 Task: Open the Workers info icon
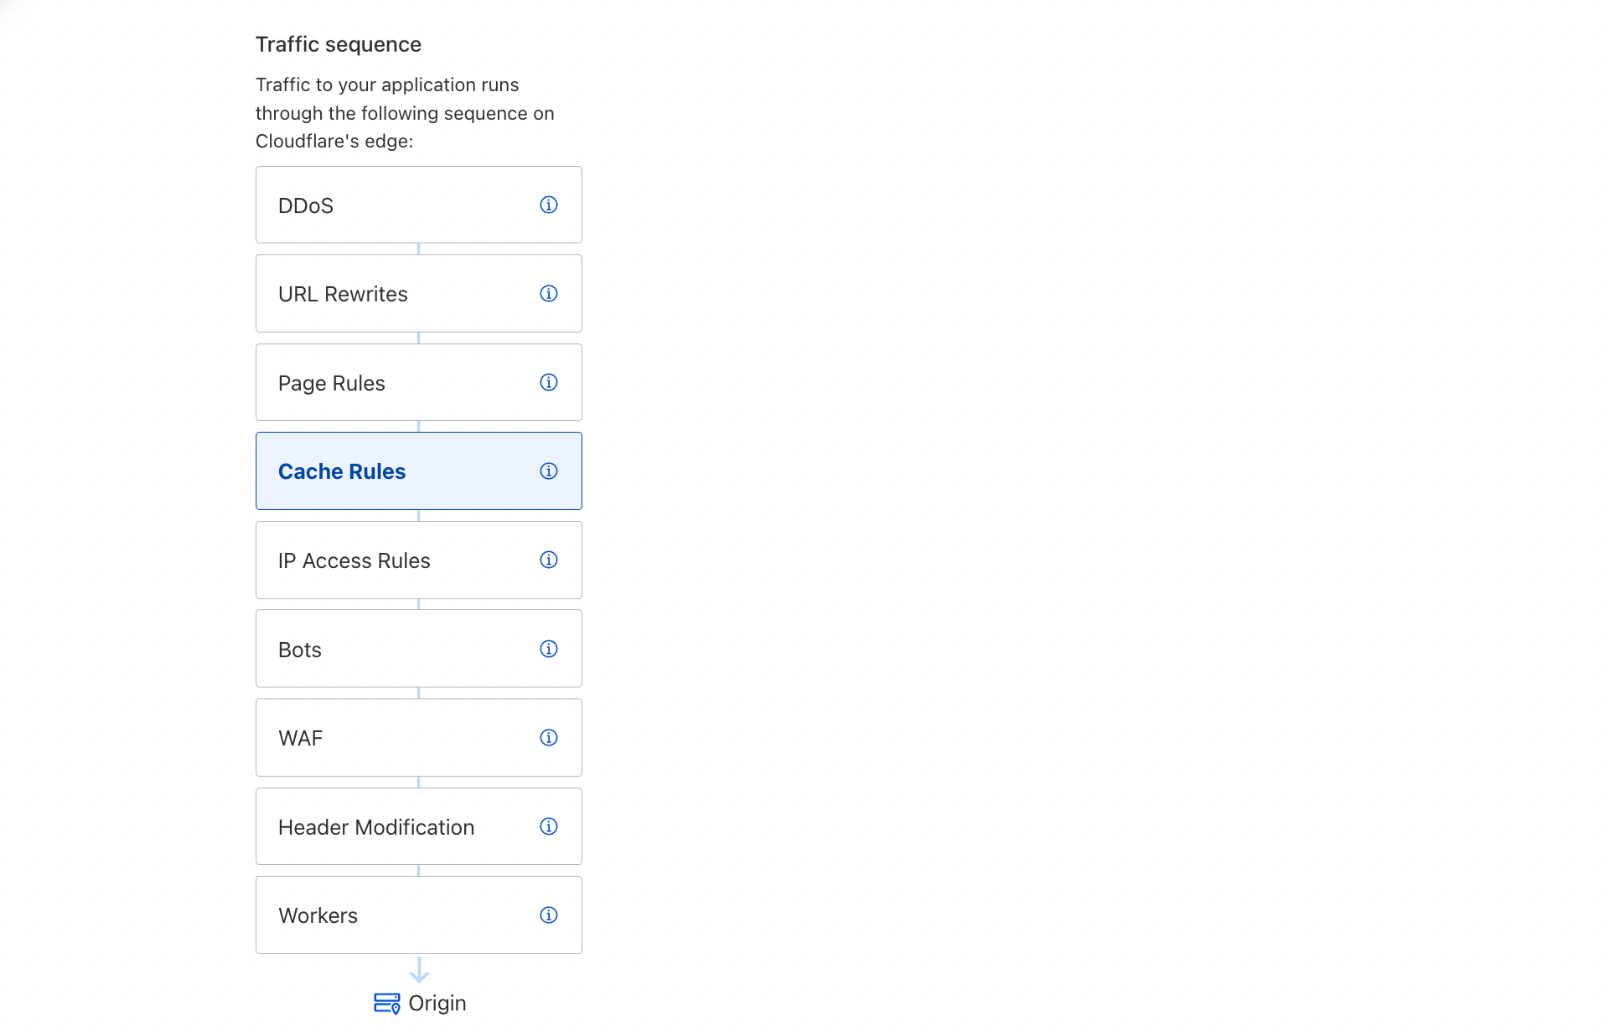pos(548,915)
